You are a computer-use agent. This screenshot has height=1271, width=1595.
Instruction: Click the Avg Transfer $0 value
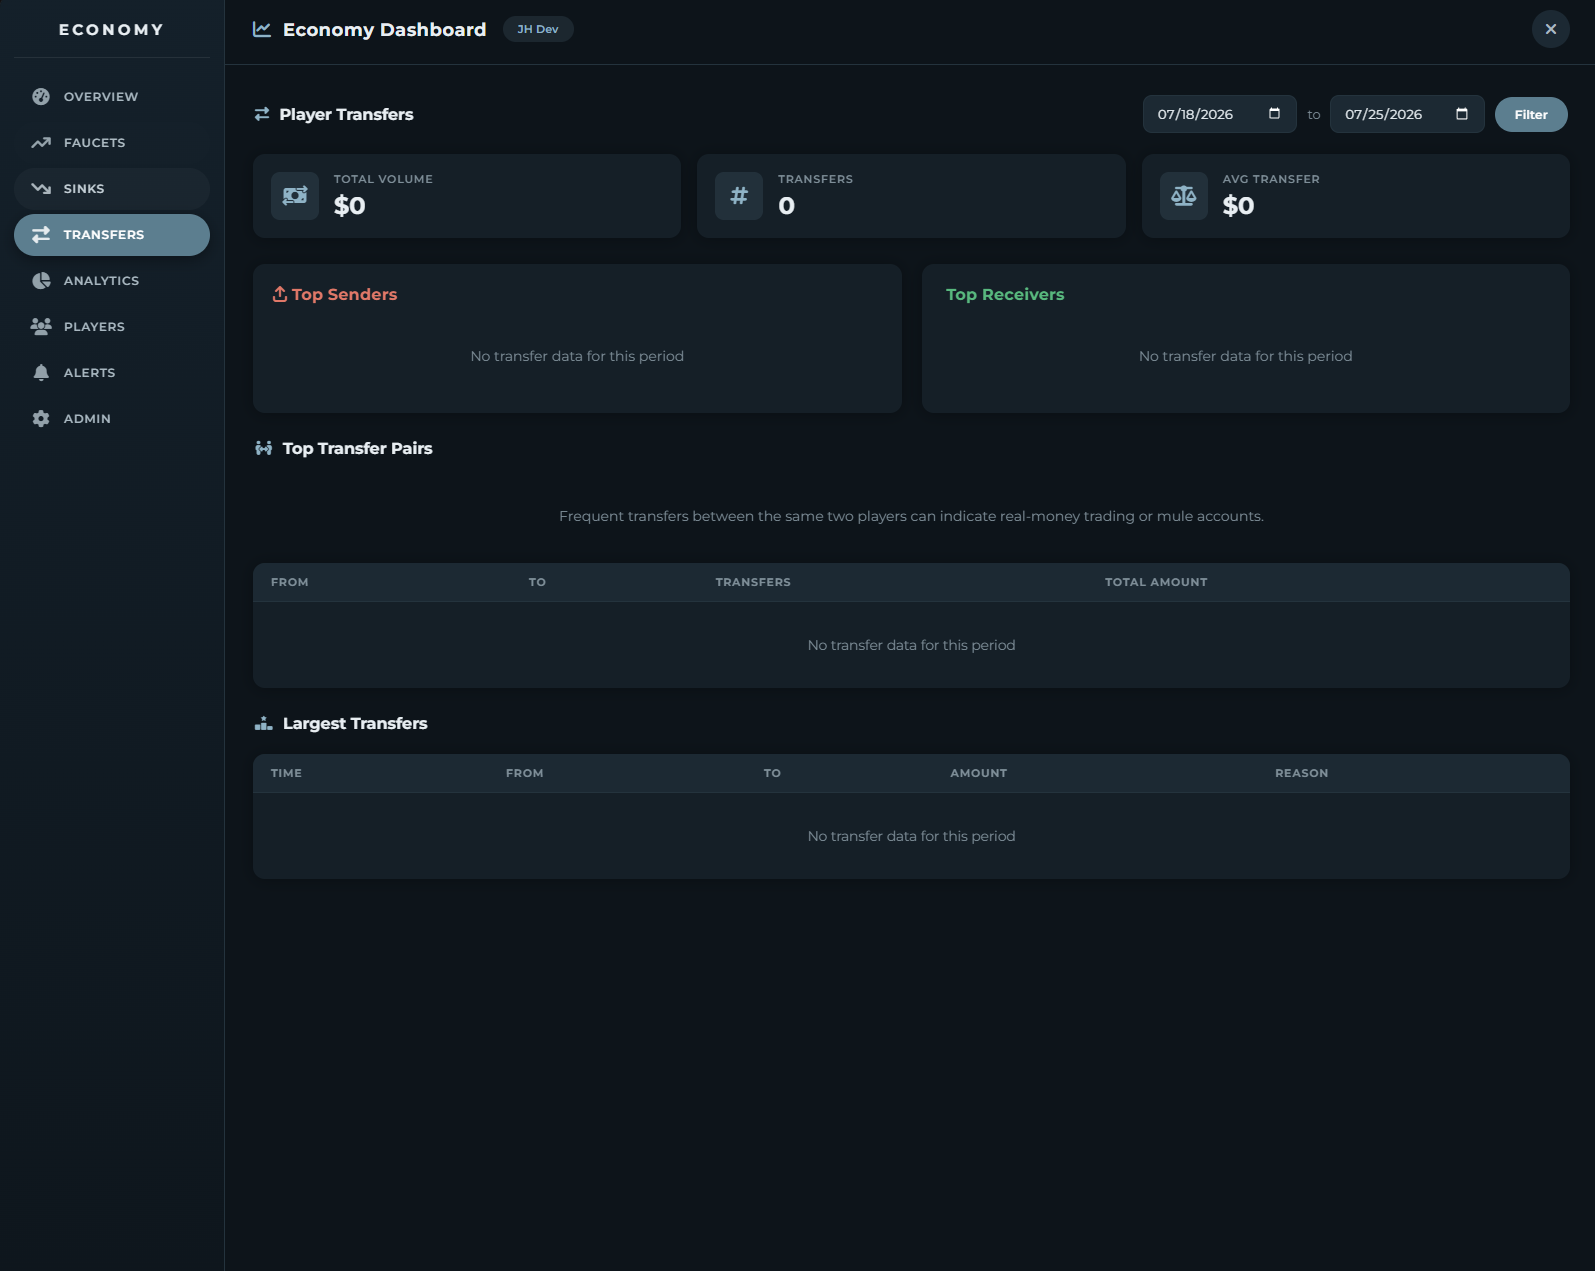tap(1239, 206)
